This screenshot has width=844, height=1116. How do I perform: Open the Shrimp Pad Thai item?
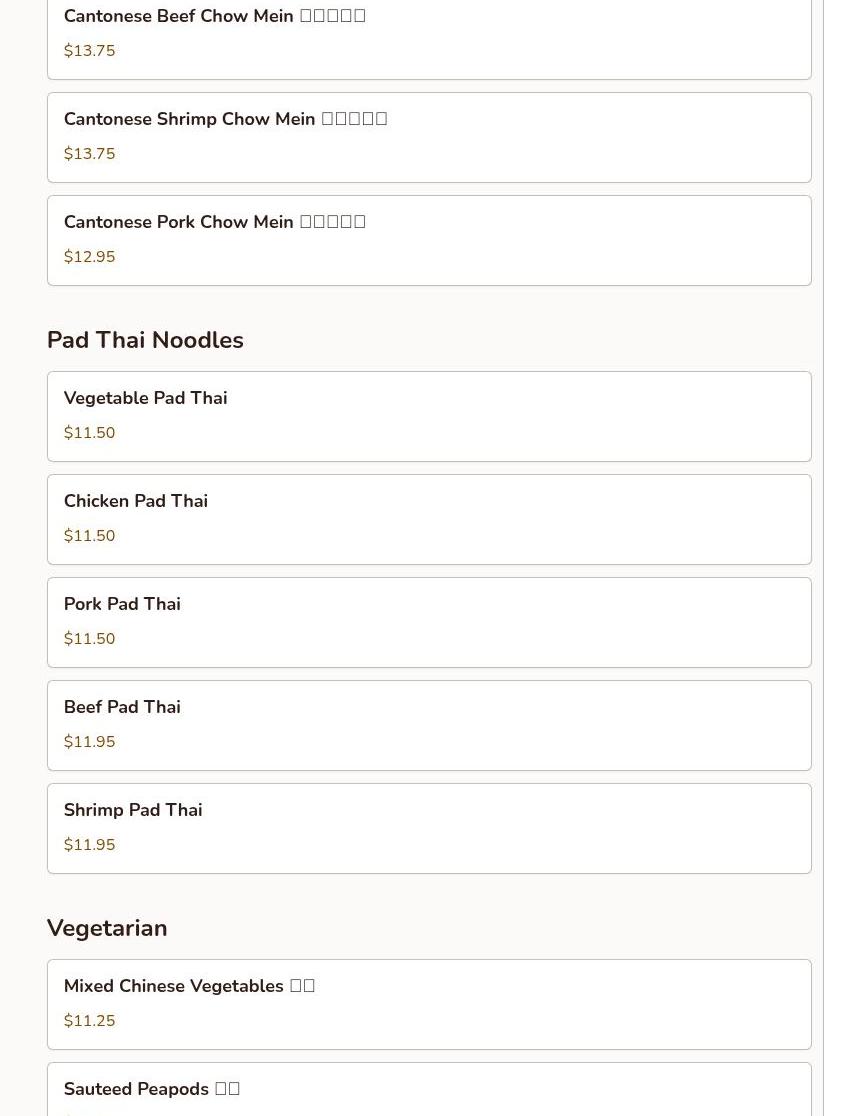(x=428, y=828)
